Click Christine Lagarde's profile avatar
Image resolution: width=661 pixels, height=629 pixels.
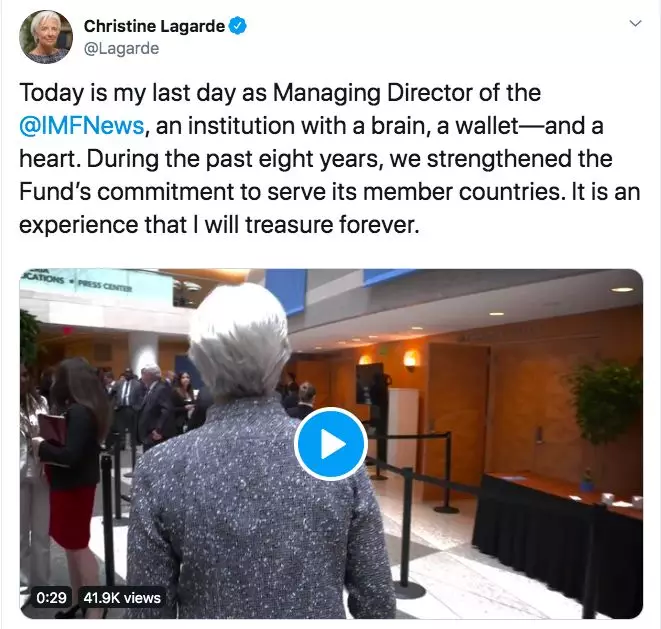click(x=46, y=37)
